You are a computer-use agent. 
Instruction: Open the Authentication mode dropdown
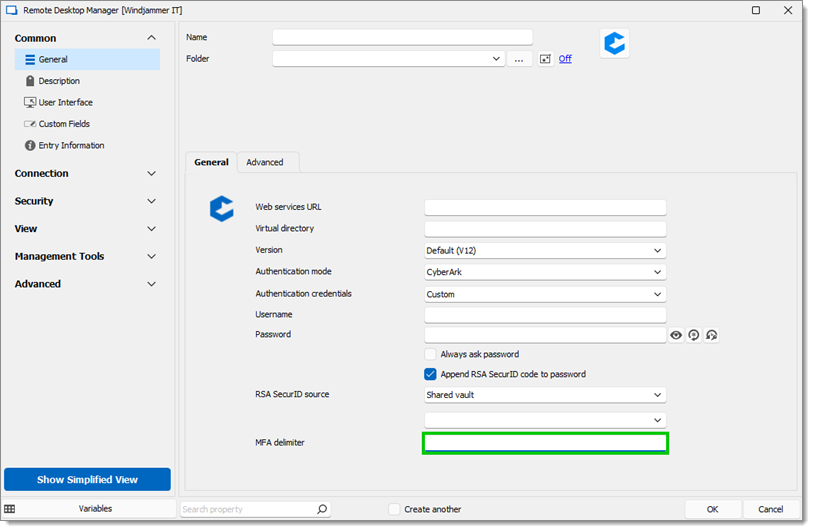click(x=545, y=272)
